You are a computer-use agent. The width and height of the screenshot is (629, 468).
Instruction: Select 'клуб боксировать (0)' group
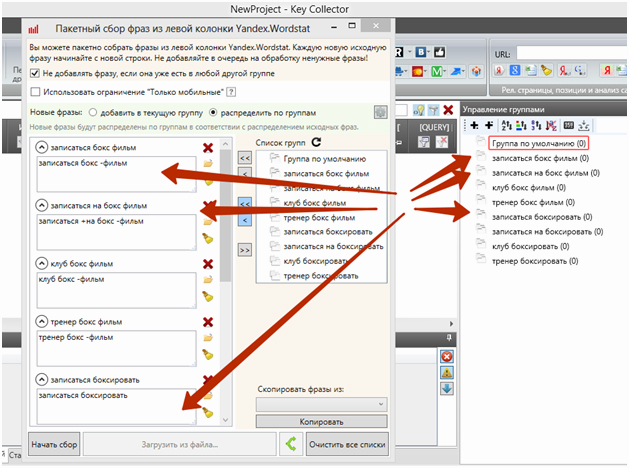(x=530, y=246)
